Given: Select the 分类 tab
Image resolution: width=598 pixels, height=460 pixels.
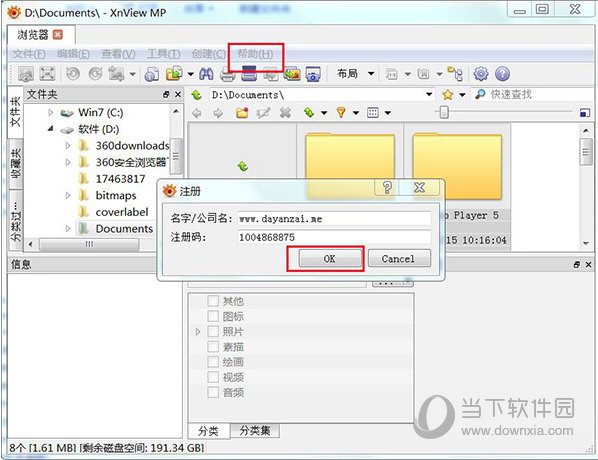Looking at the screenshot, I should [x=209, y=431].
